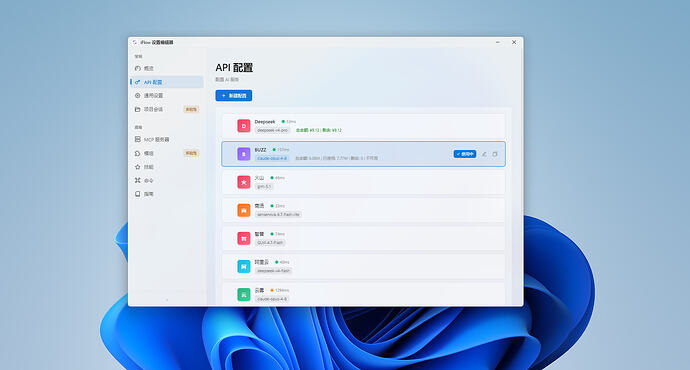This screenshot has height=370, width=690.
Task: Open the book-icon guide sidebar item
Action: [167, 194]
